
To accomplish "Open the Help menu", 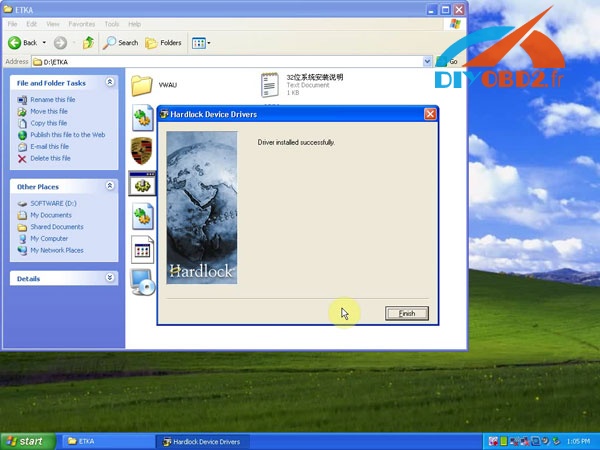I will point(134,24).
